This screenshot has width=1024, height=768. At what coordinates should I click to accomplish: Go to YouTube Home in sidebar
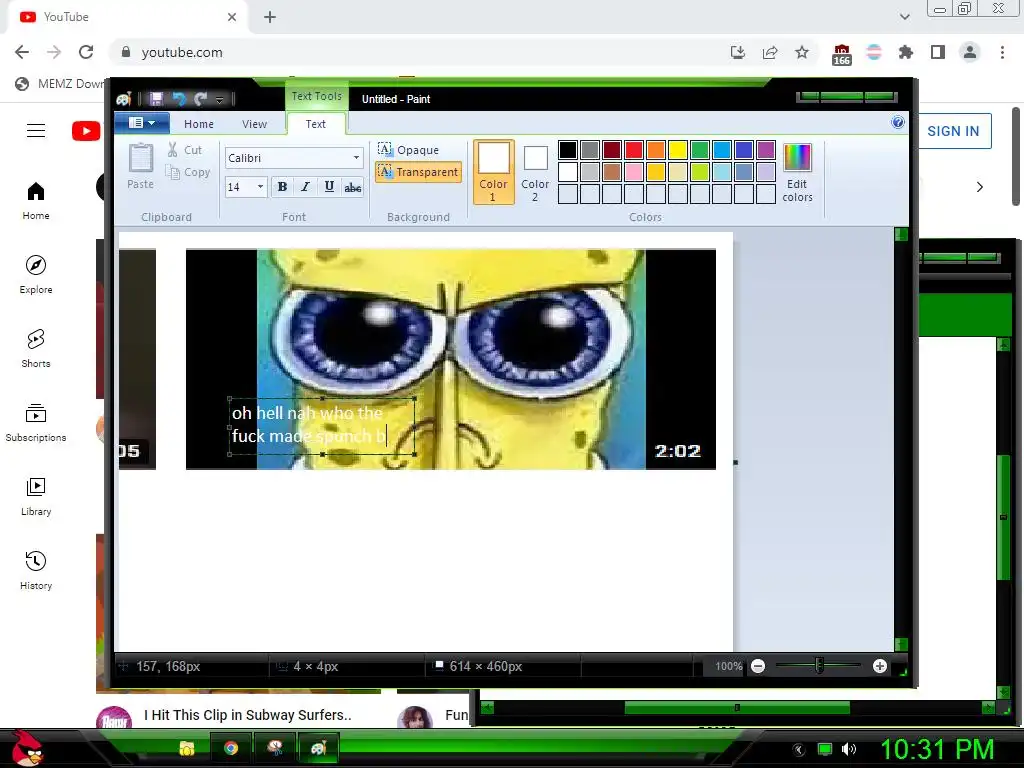(36, 200)
